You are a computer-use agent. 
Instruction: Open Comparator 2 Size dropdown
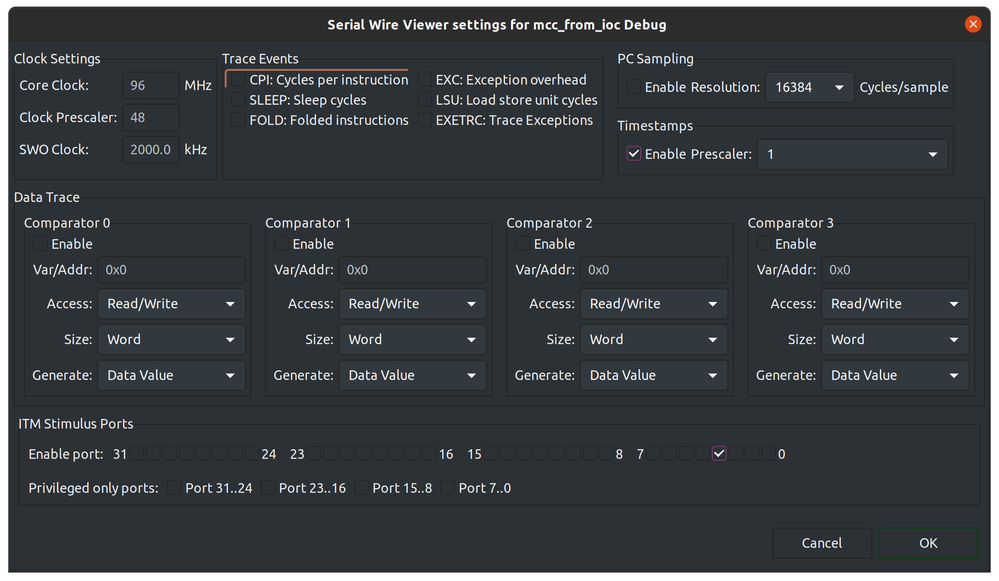tap(654, 340)
